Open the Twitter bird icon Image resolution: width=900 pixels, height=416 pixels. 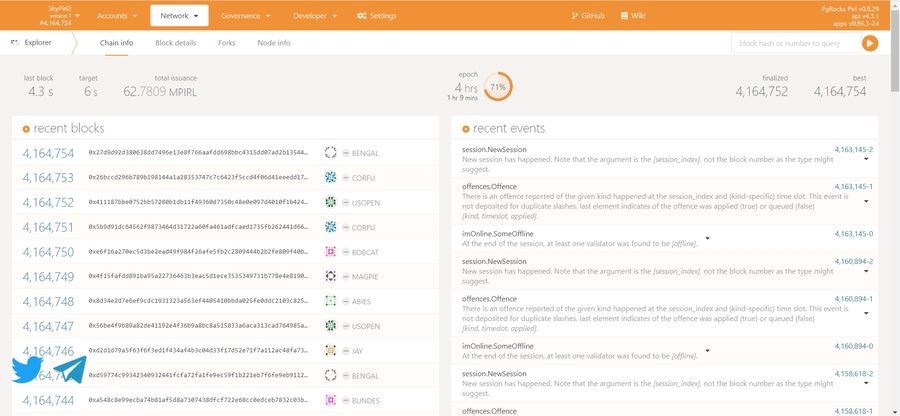28,369
